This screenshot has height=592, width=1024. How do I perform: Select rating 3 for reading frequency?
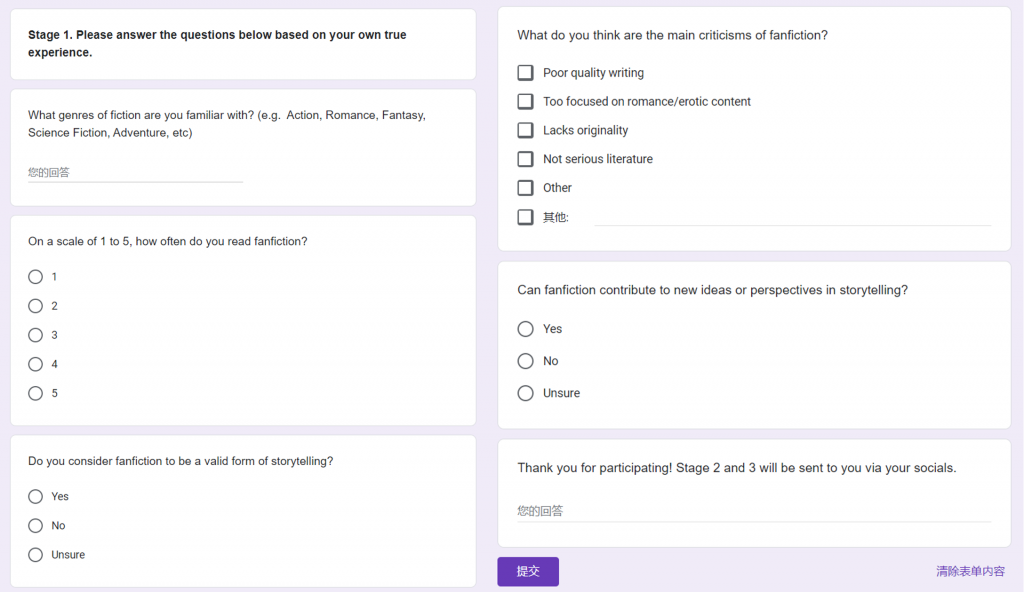pos(35,335)
